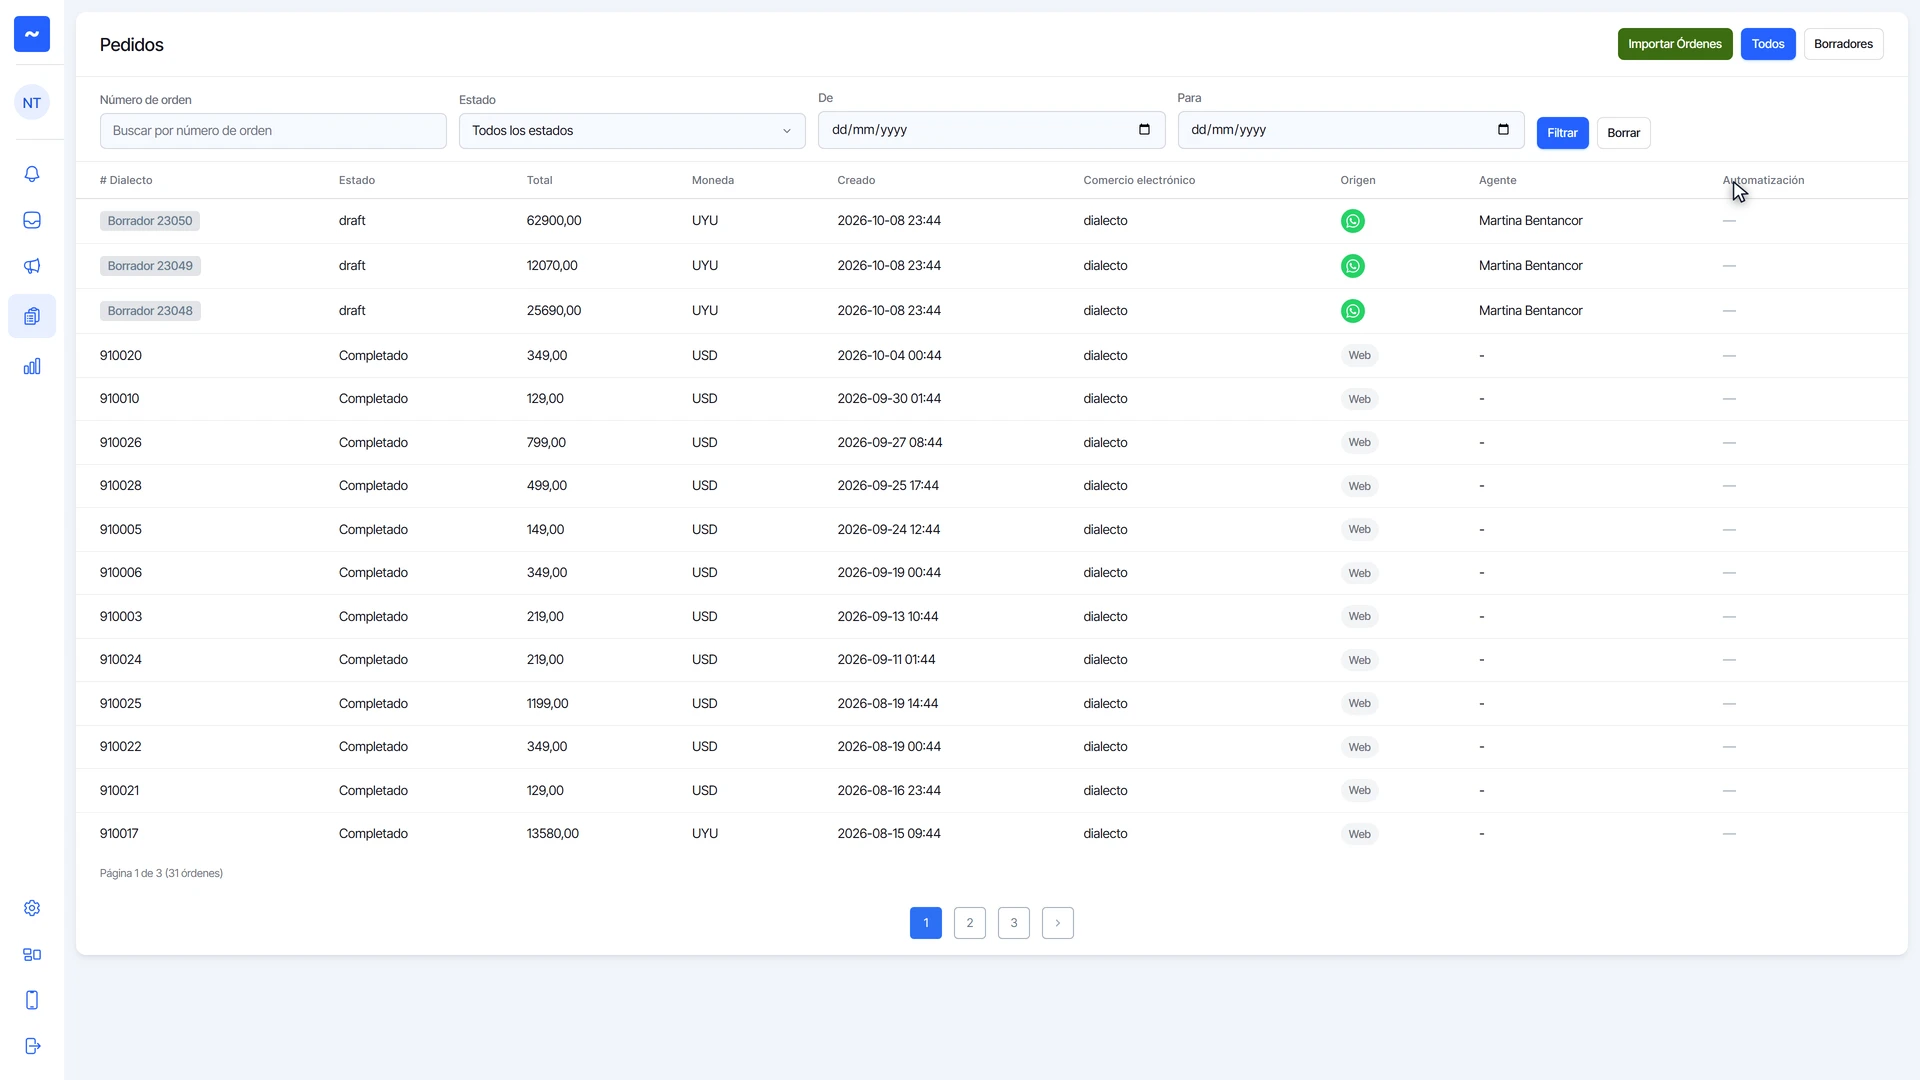
Task: Open order 910026
Action: [121, 443]
